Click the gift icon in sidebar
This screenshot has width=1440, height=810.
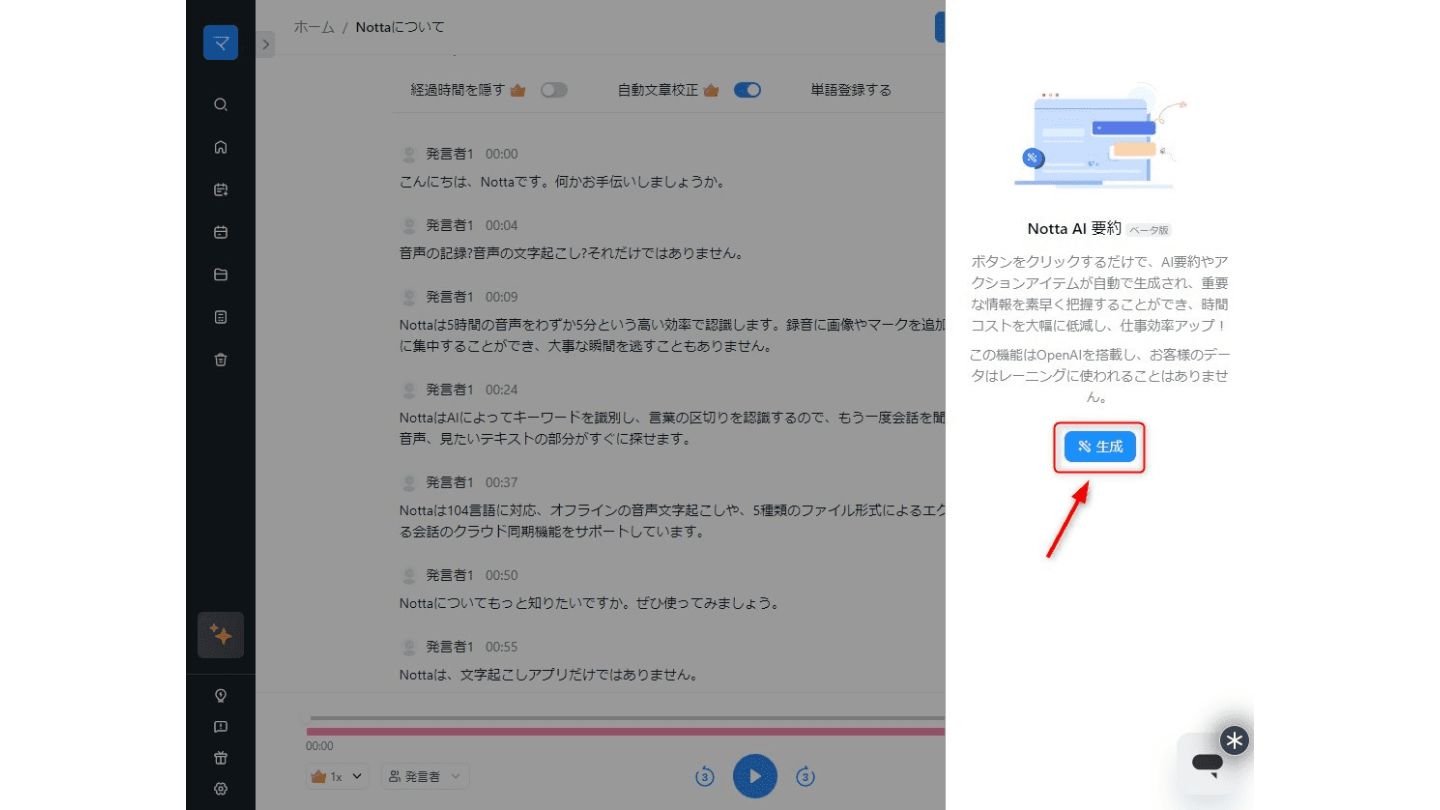coord(221,758)
